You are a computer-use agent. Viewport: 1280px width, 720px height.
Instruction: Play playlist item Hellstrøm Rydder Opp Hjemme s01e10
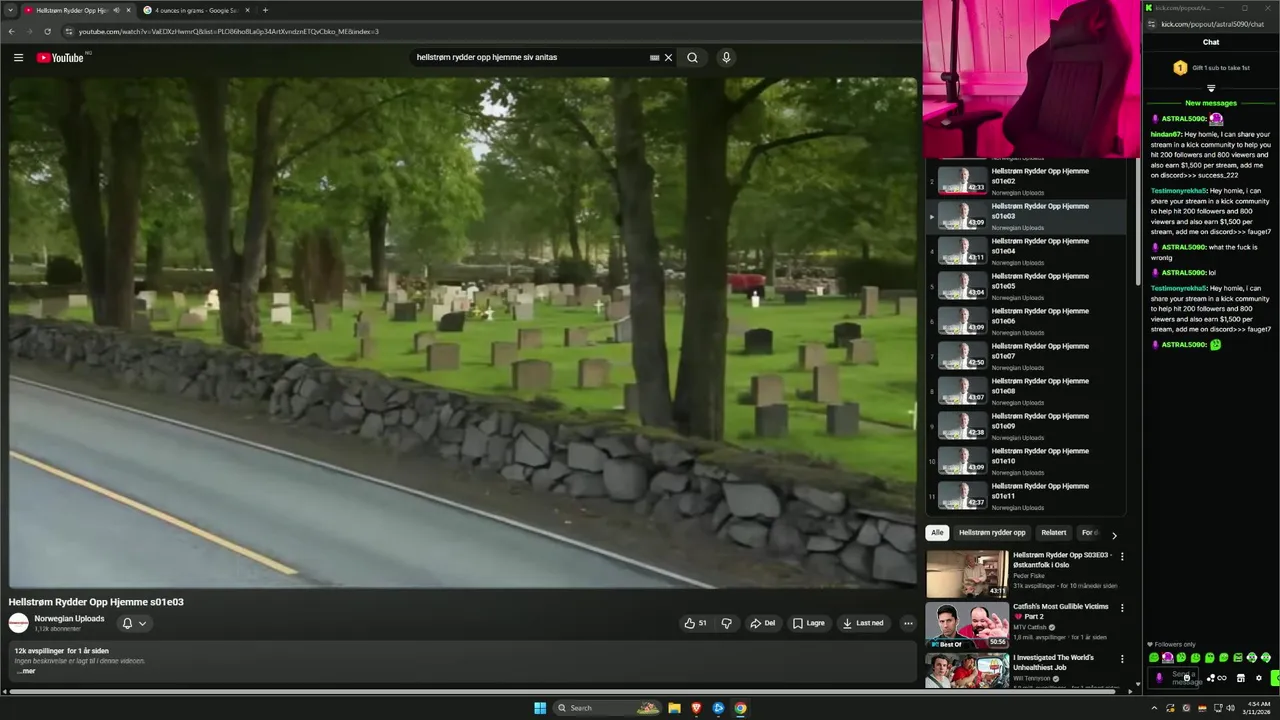coord(1028,461)
